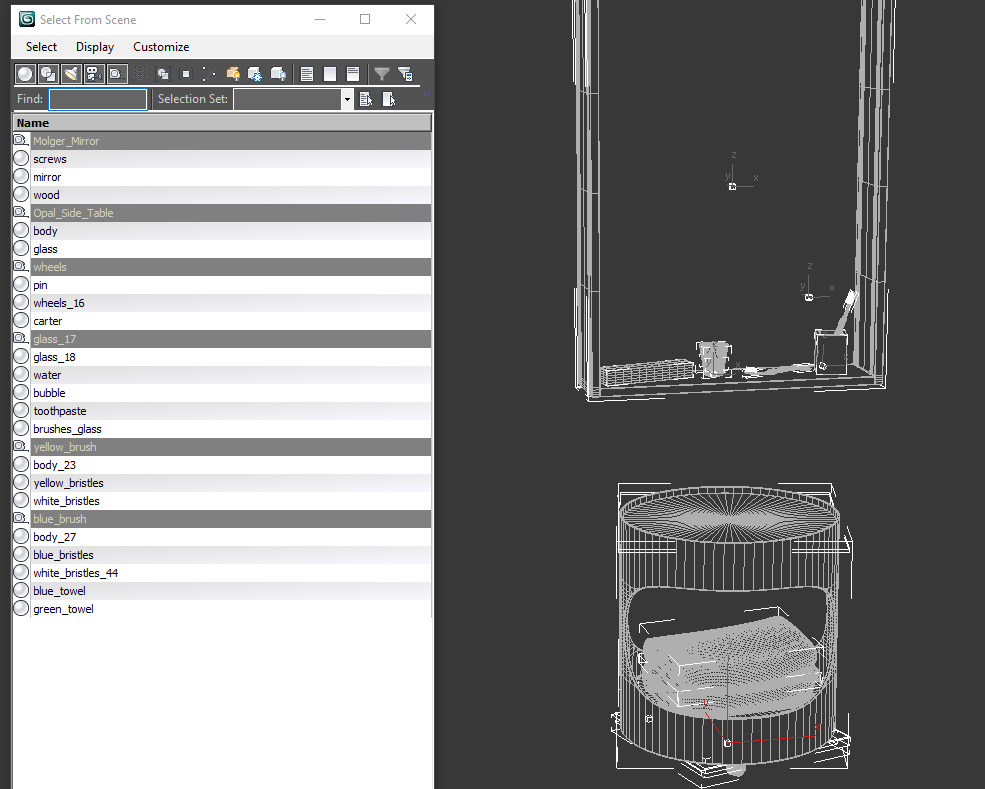The image size is (985, 789).
Task: Click the Name column header
Action: (x=222, y=123)
